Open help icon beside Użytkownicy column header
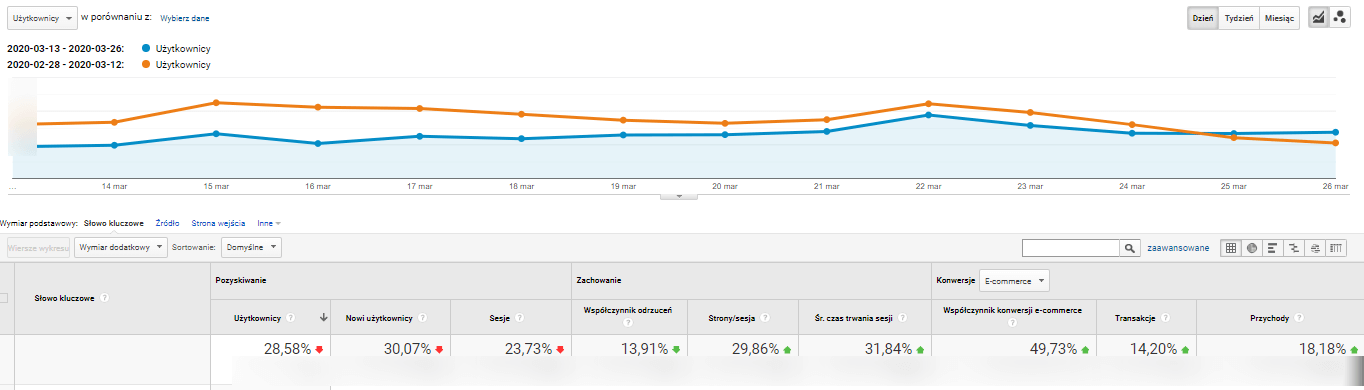This screenshot has width=1364, height=390. pyautogui.click(x=290, y=317)
